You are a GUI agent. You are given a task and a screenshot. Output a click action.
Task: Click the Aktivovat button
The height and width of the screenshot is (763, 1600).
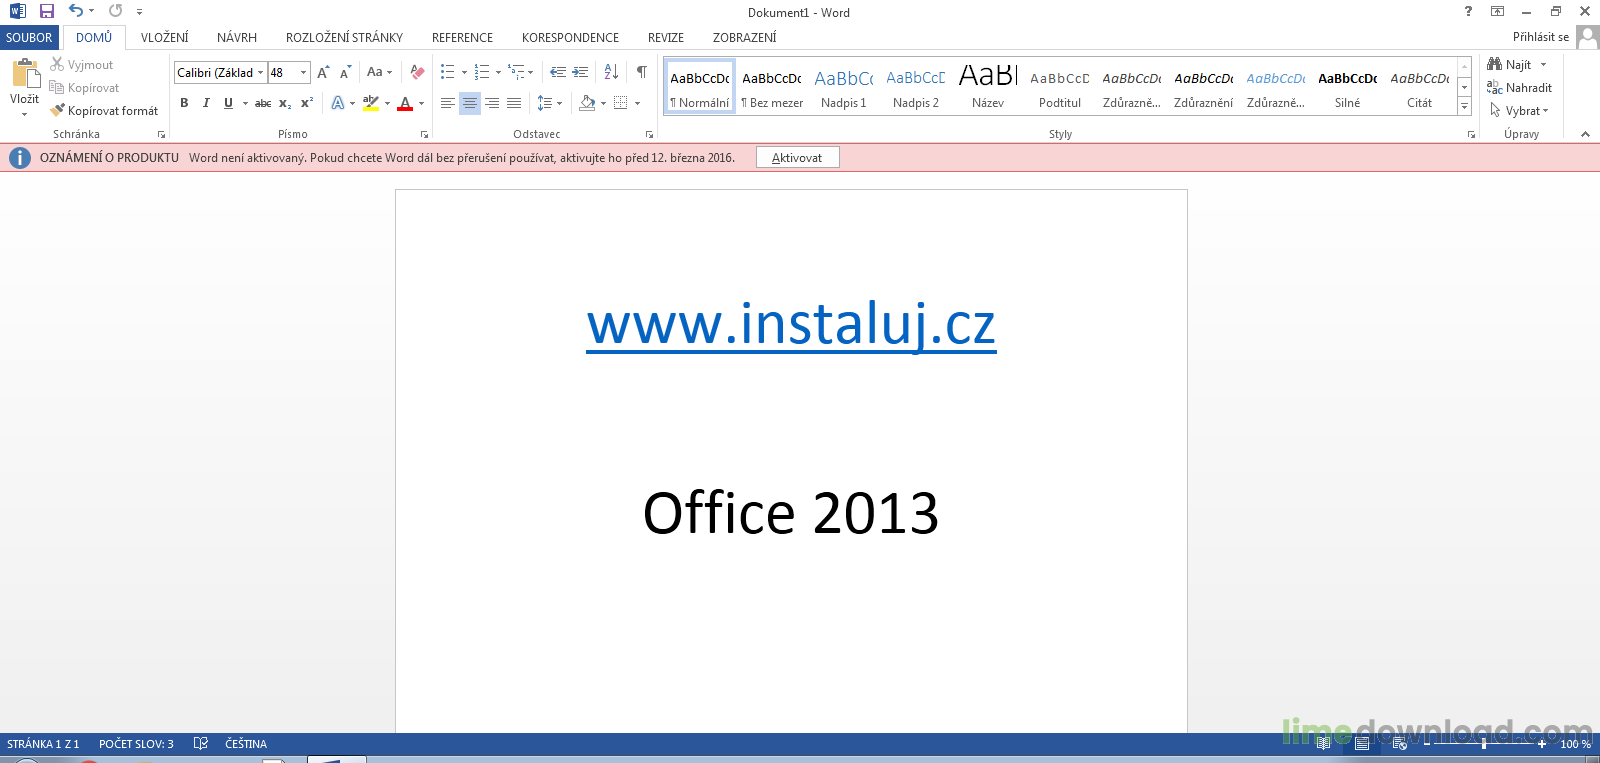tap(797, 158)
